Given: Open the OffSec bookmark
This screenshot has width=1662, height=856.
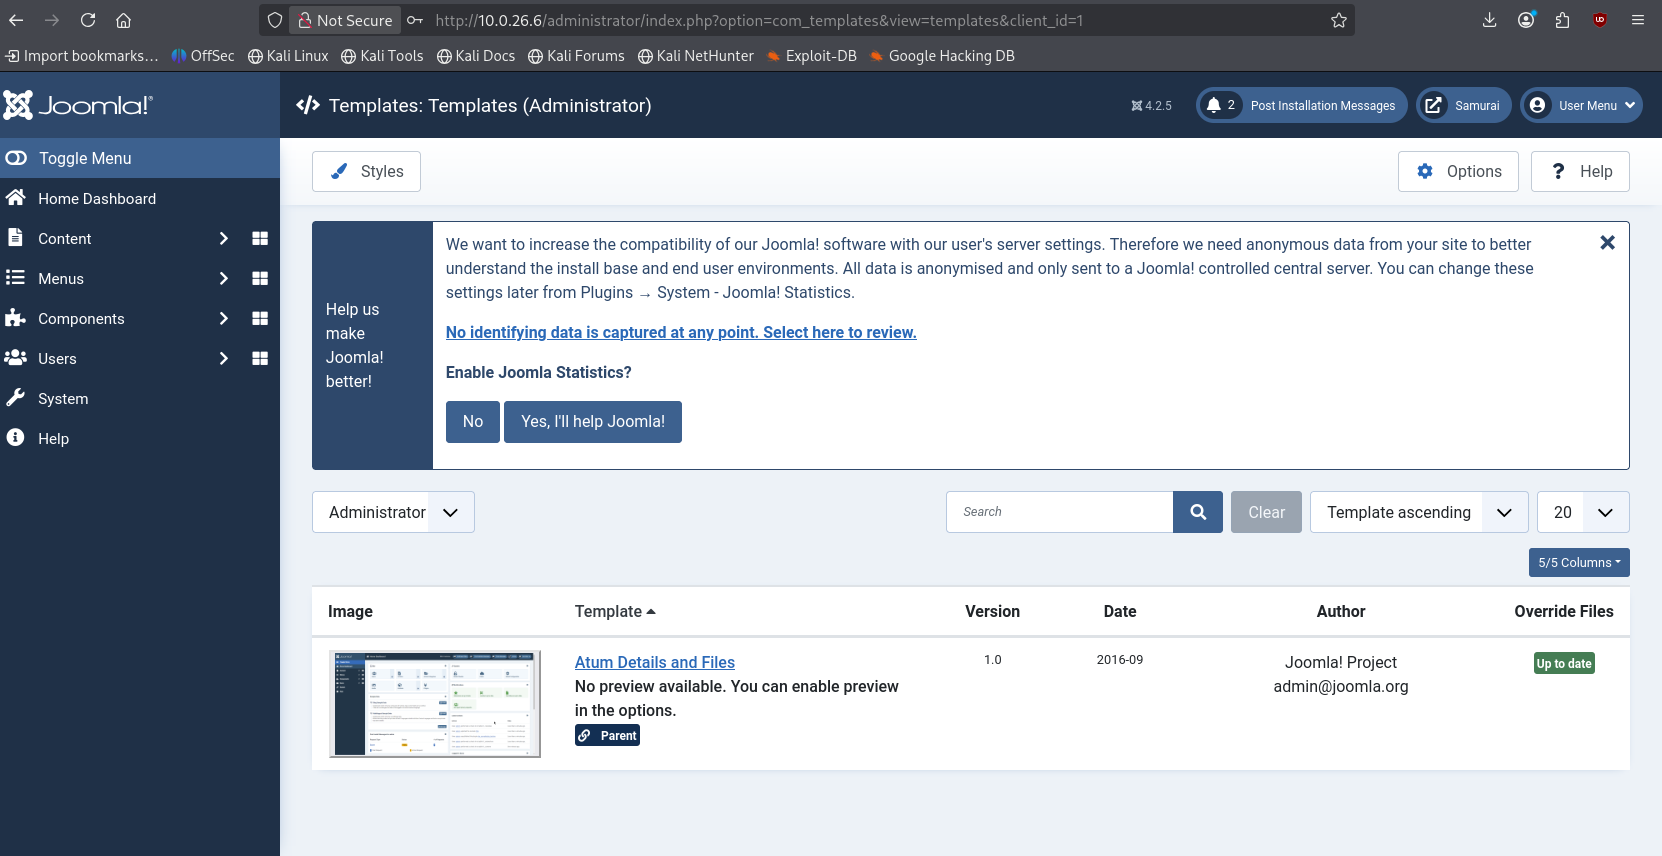Looking at the screenshot, I should pos(203,56).
